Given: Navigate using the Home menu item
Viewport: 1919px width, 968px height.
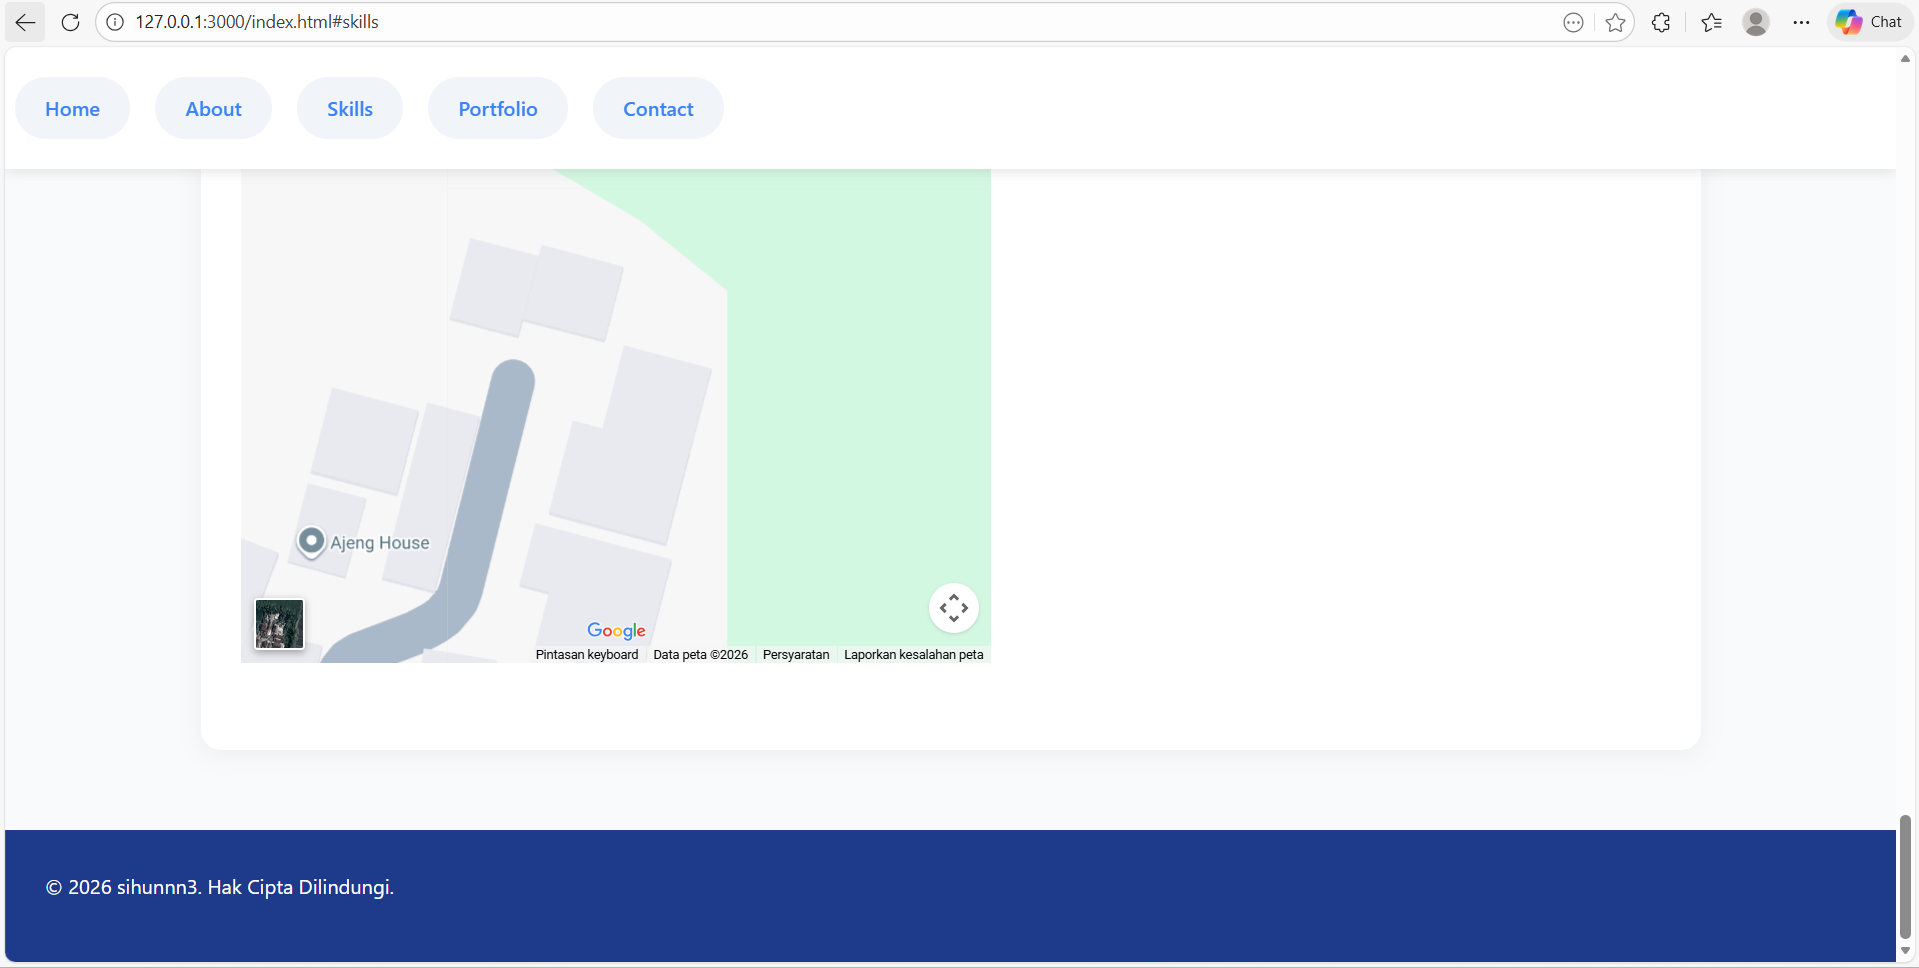Looking at the screenshot, I should 72,108.
